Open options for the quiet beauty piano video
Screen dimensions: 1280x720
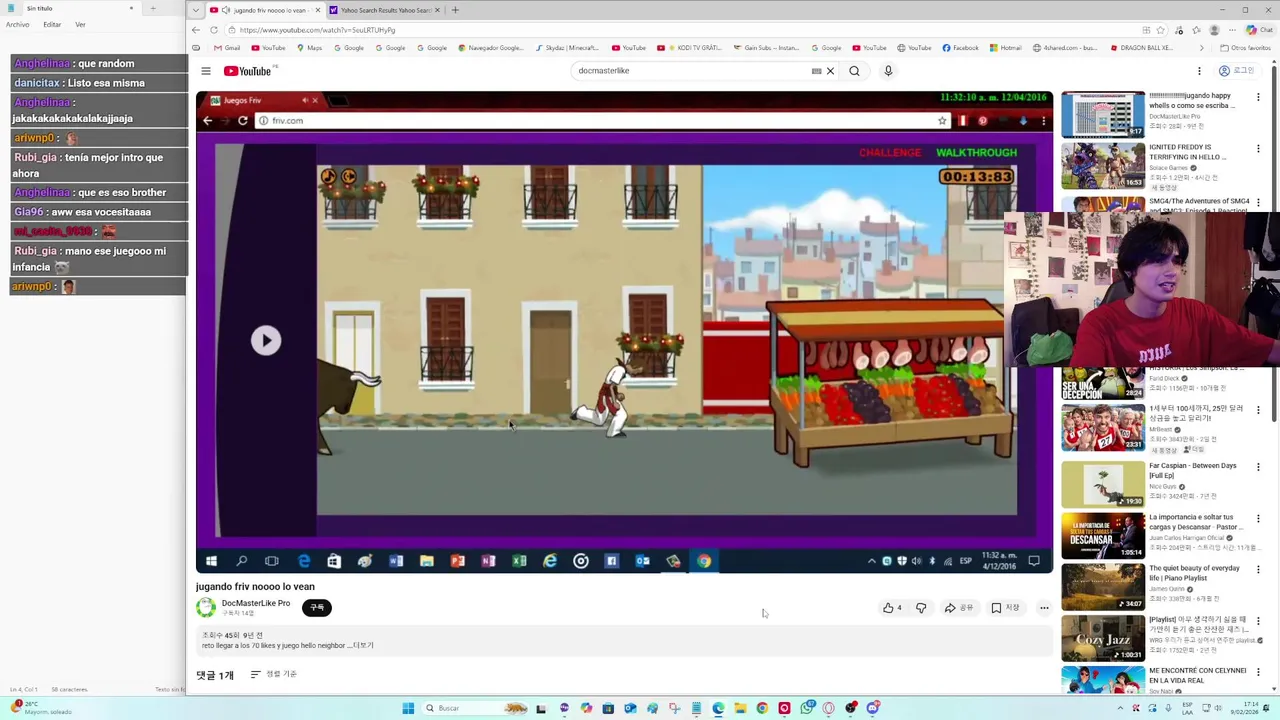pyautogui.click(x=1258, y=570)
